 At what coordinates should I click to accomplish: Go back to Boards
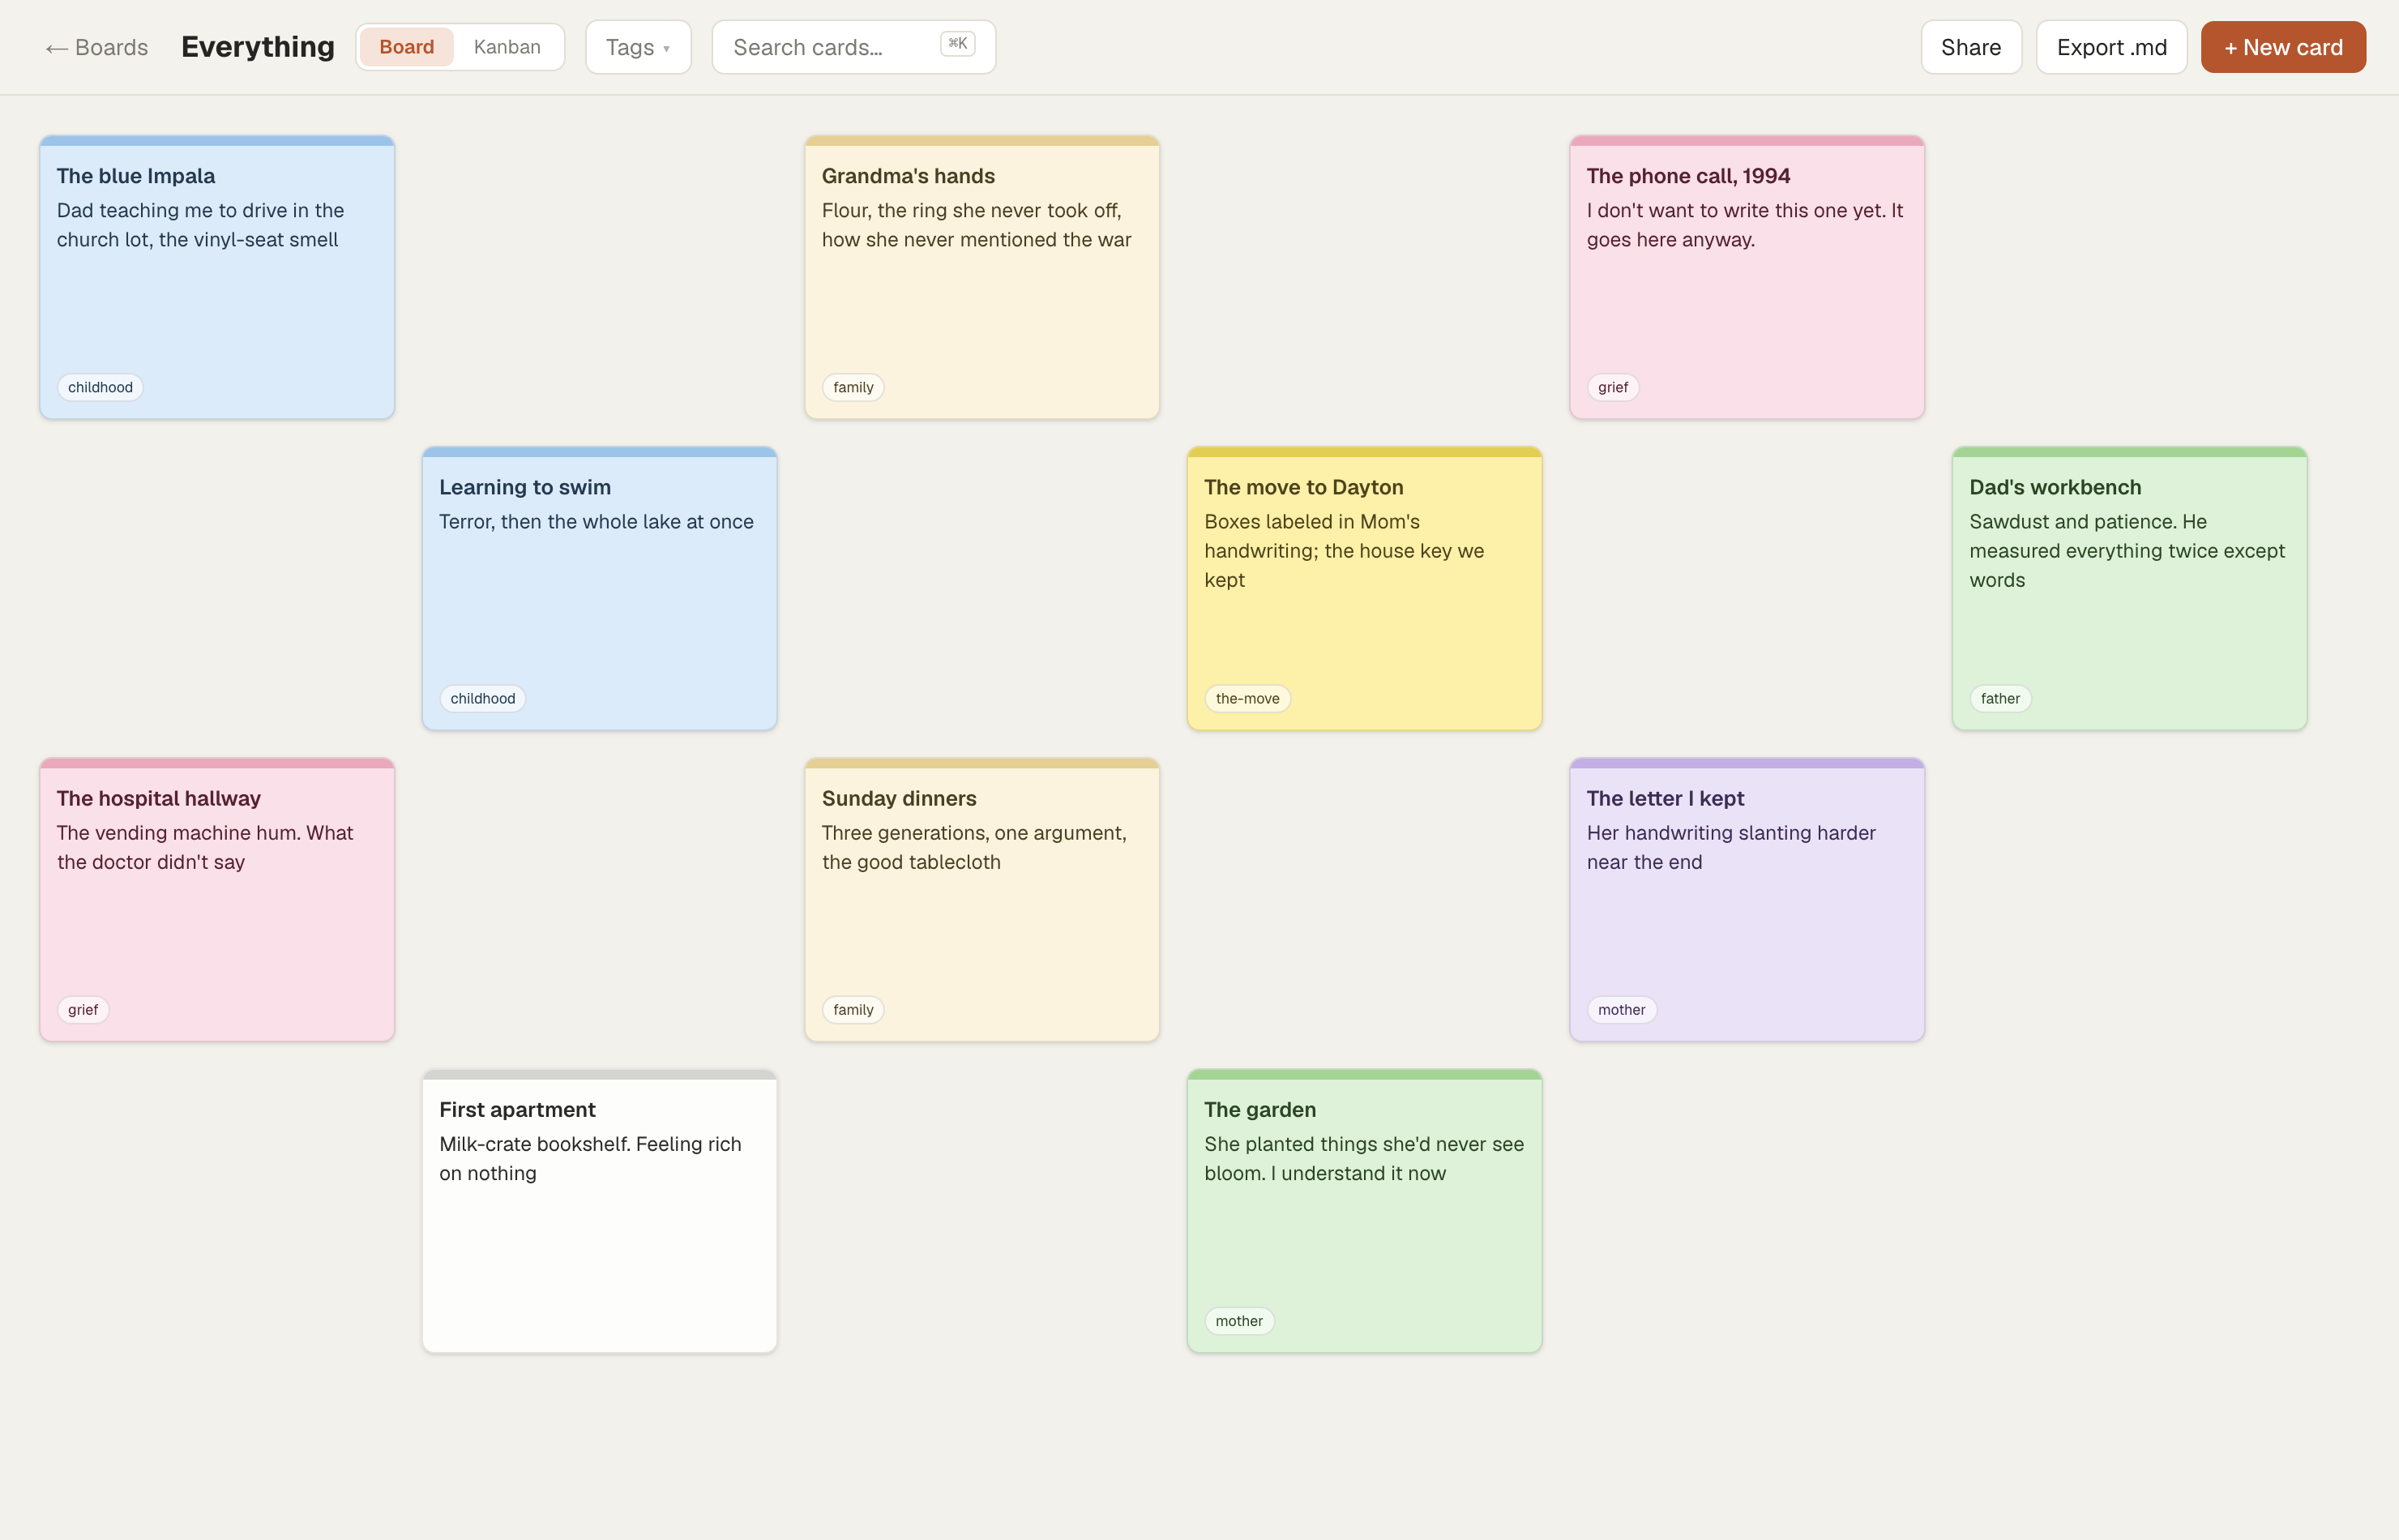[x=97, y=47]
